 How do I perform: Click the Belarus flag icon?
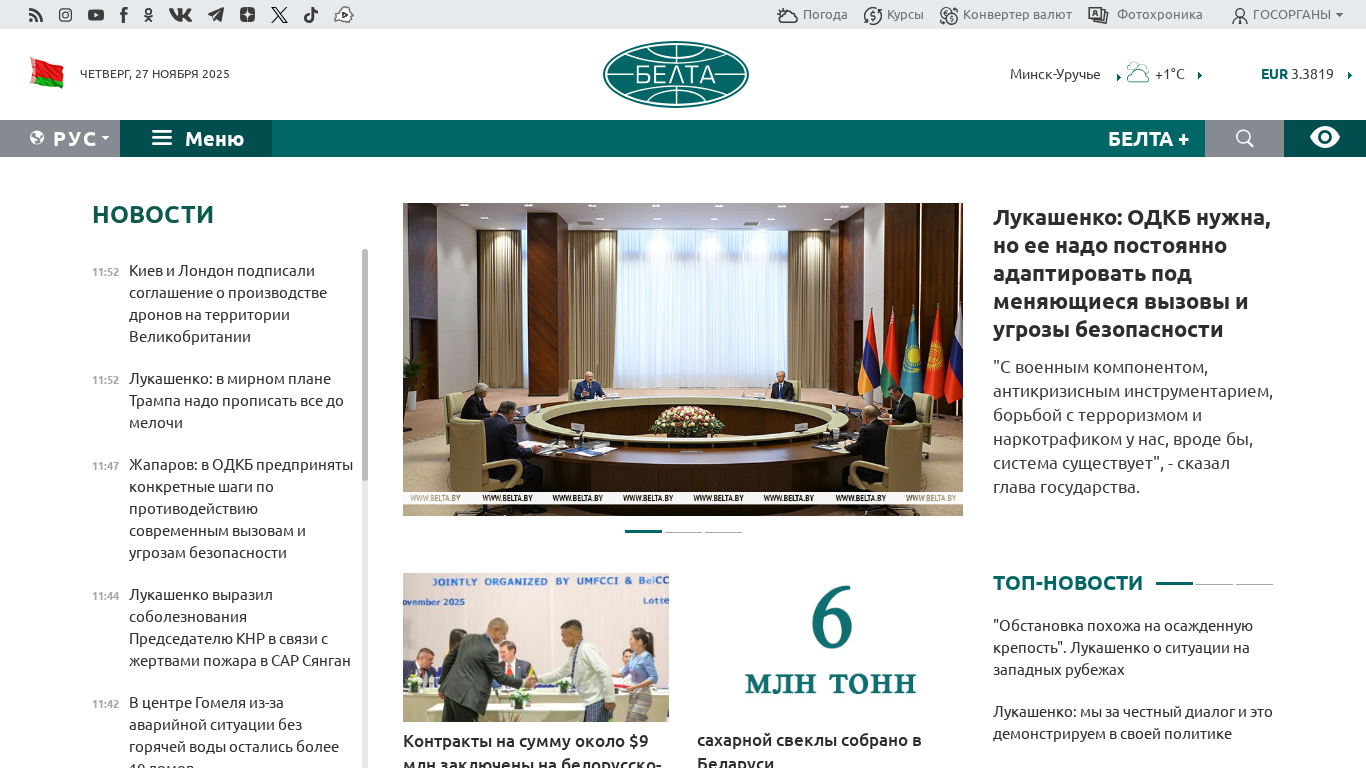(47, 73)
